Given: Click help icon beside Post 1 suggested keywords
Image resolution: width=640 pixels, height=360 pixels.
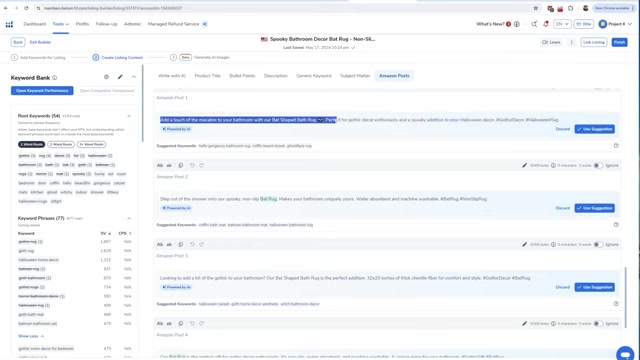Looking at the screenshot, I should pos(616,146).
